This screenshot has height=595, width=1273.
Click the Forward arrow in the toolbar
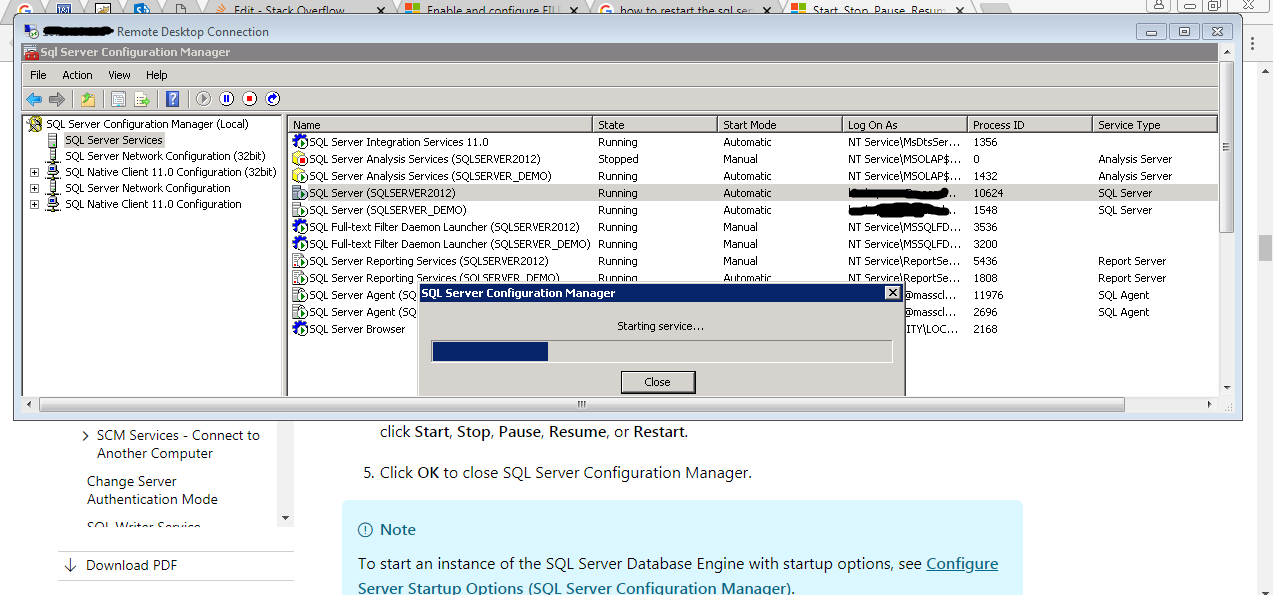[57, 99]
